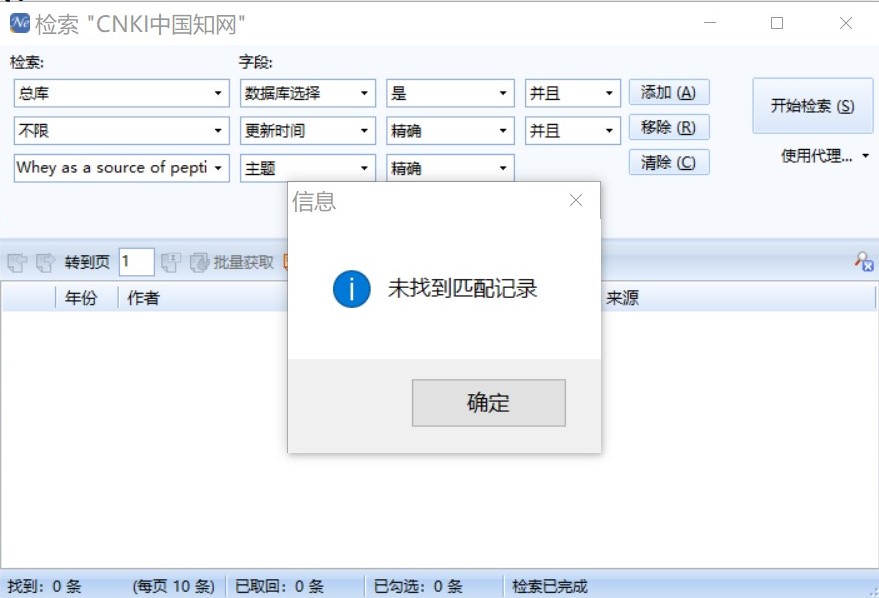Click the 确定 button in the dialog
Viewport: 879px width, 598px height.
point(488,402)
